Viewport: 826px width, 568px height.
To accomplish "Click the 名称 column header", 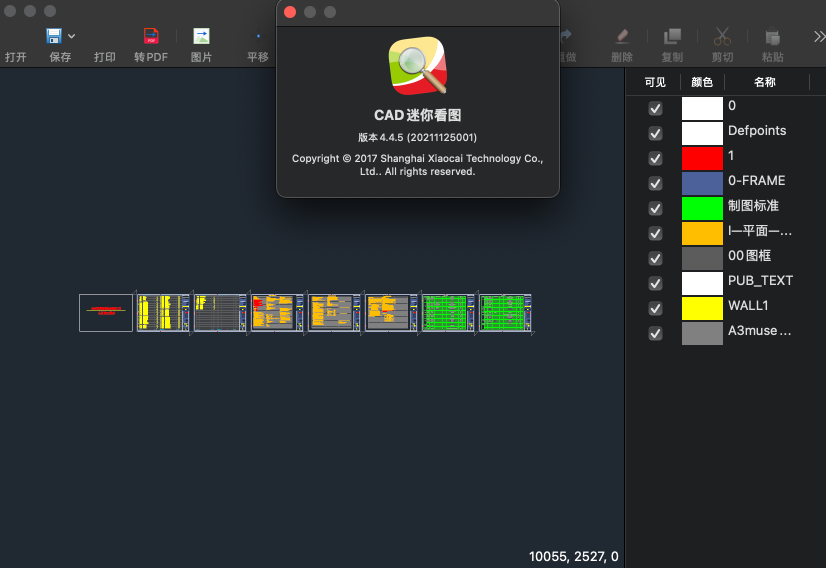I will tap(764, 82).
